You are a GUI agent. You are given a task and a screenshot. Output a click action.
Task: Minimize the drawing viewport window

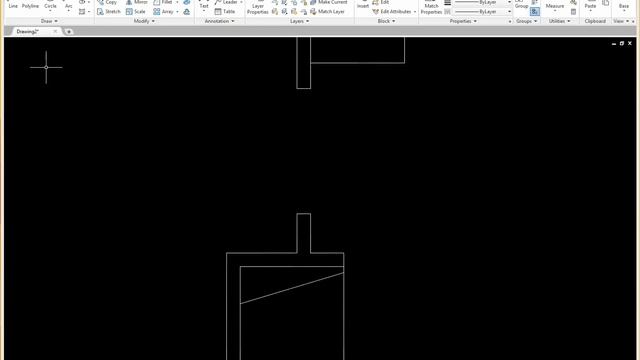614,43
